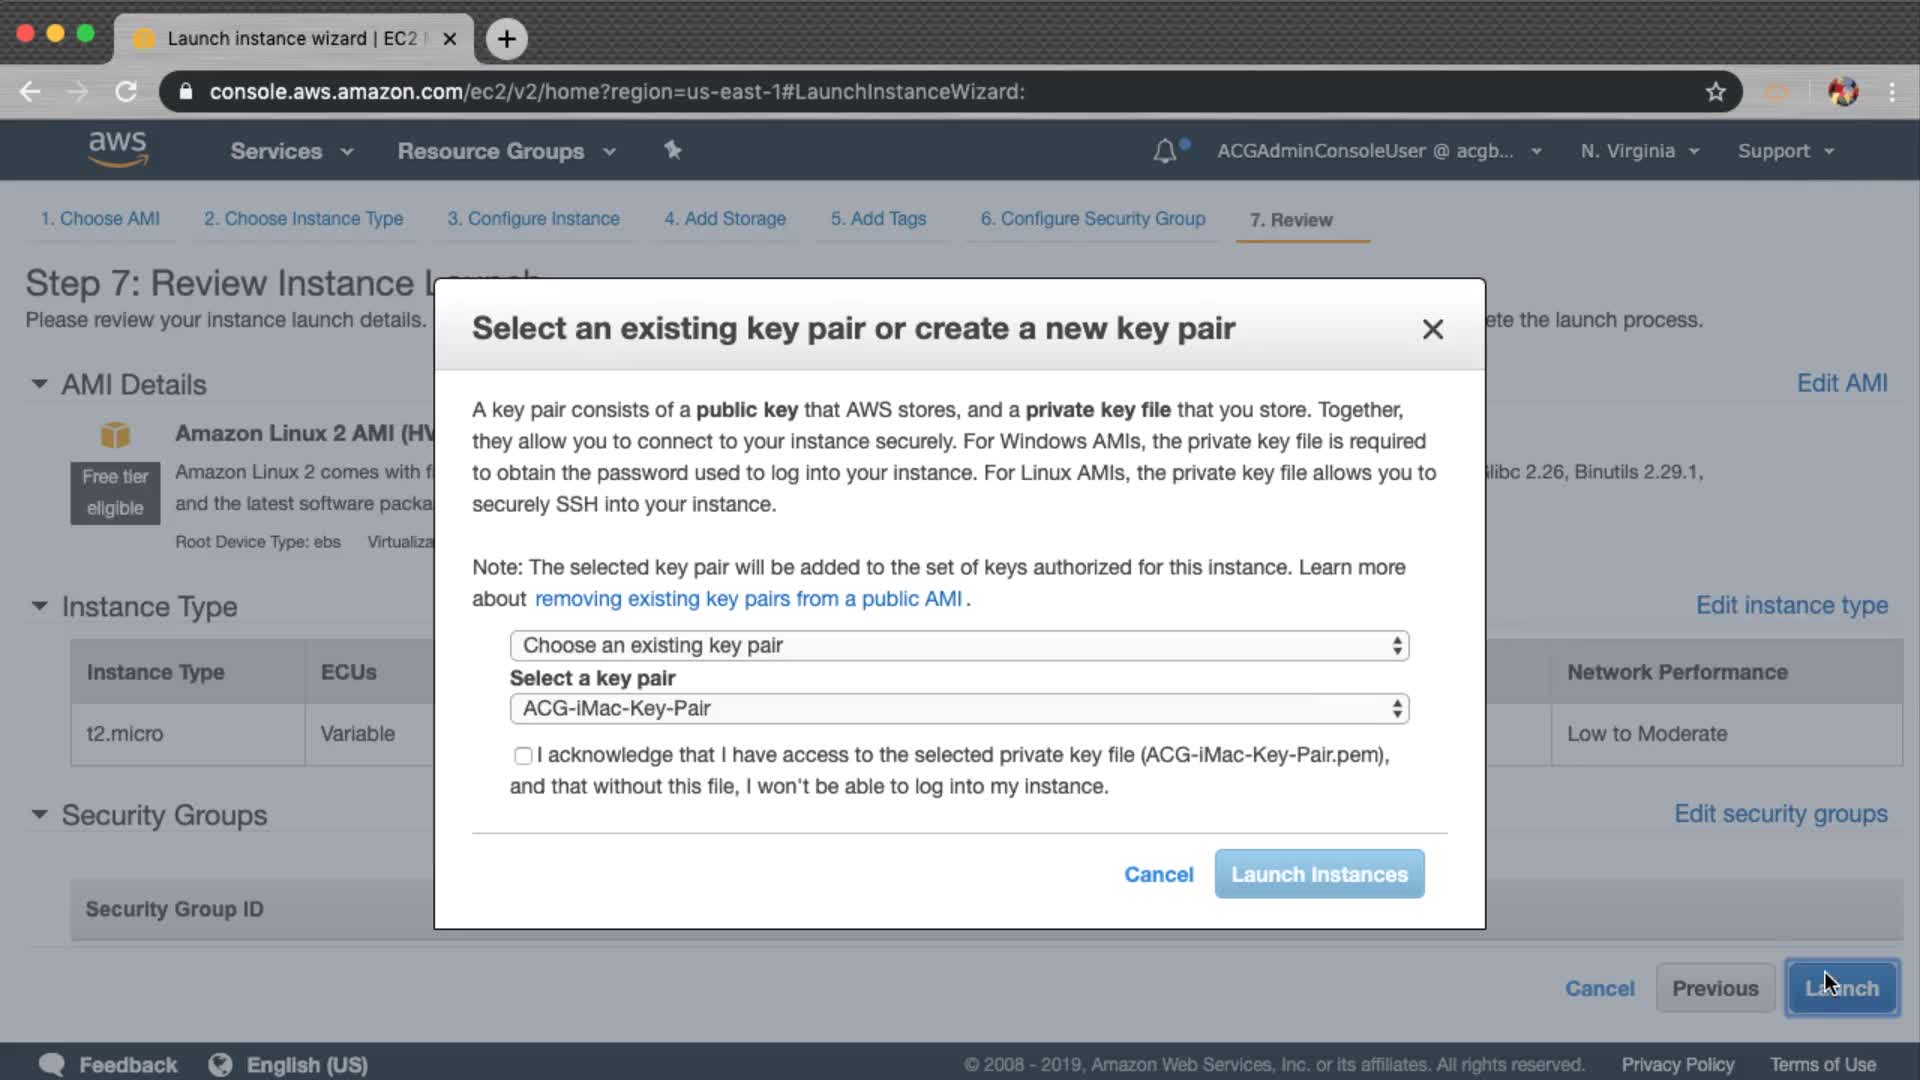Click the pin shortcuts star icon
The width and height of the screenshot is (1920, 1080).
point(673,150)
